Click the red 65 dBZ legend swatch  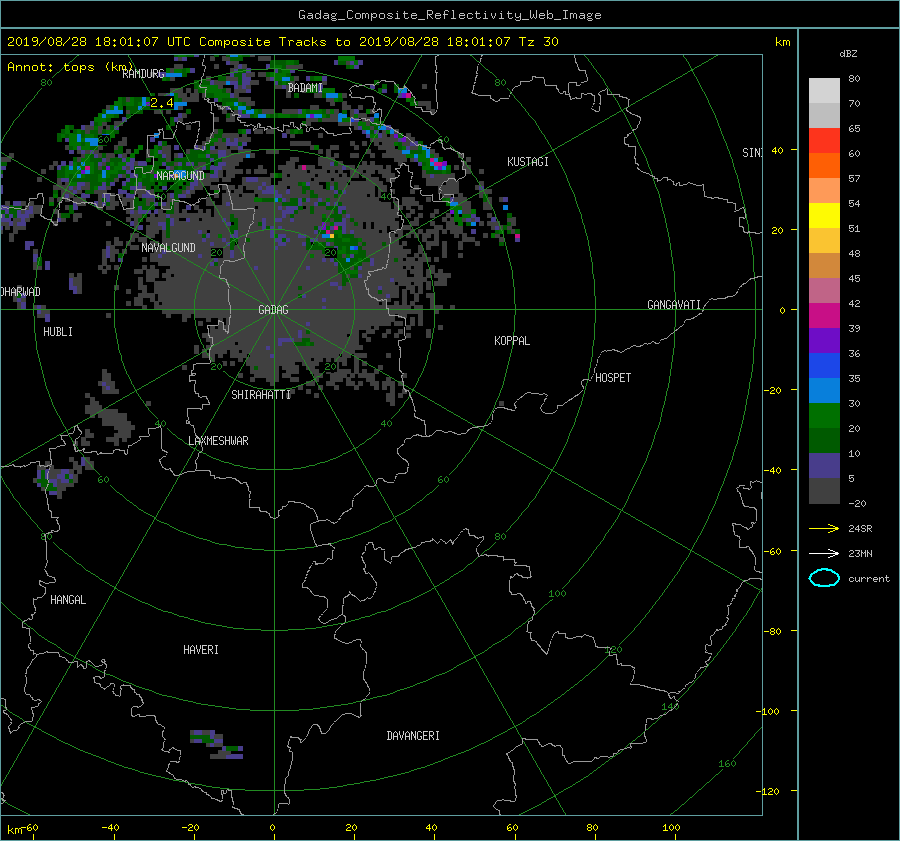824,141
